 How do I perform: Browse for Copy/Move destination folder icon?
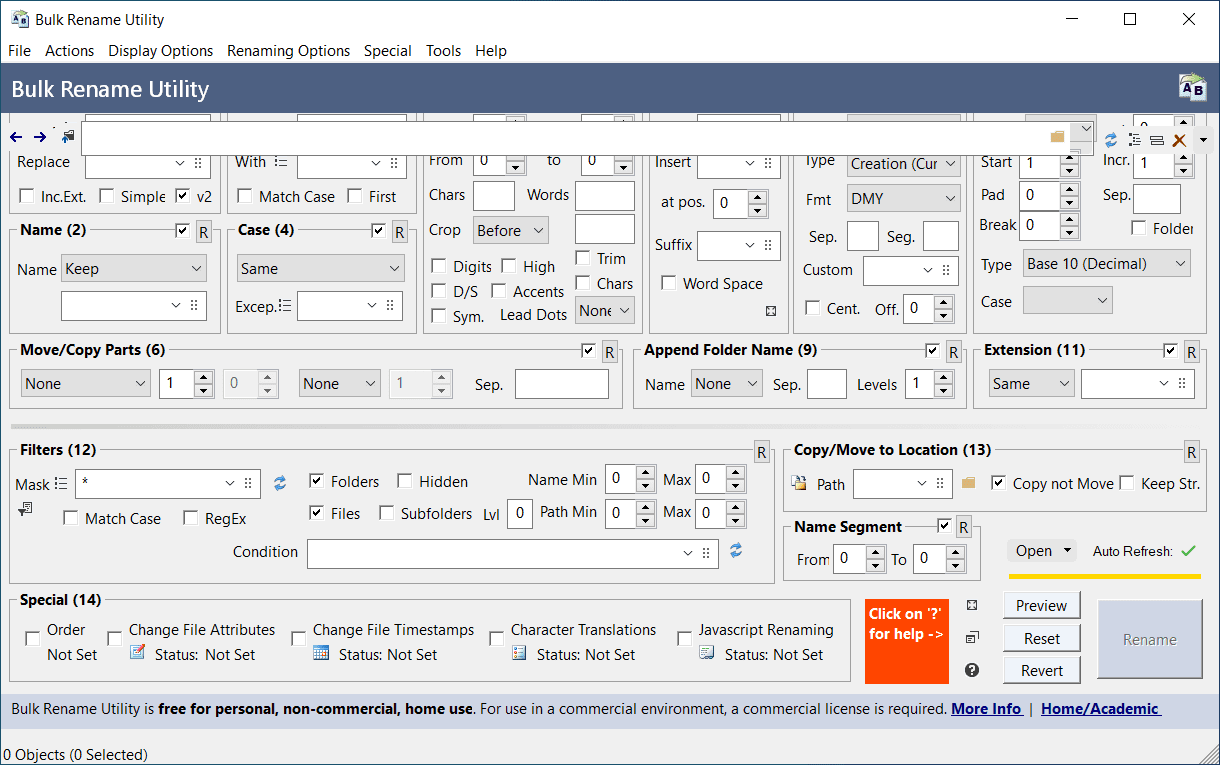[968, 483]
